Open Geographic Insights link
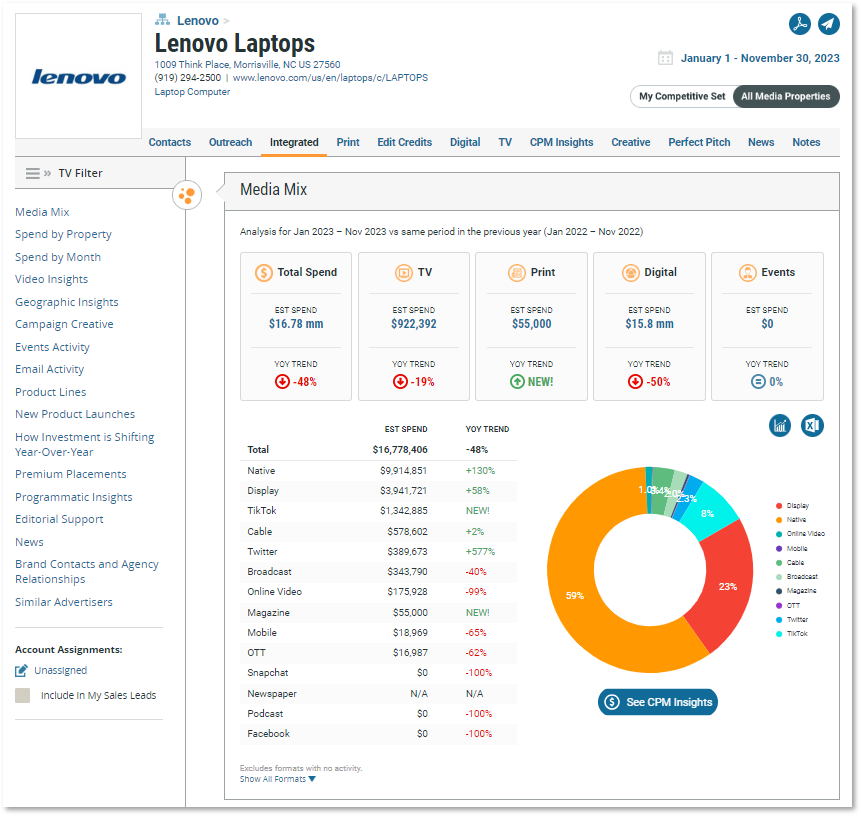This screenshot has height=816, width=861. point(67,303)
